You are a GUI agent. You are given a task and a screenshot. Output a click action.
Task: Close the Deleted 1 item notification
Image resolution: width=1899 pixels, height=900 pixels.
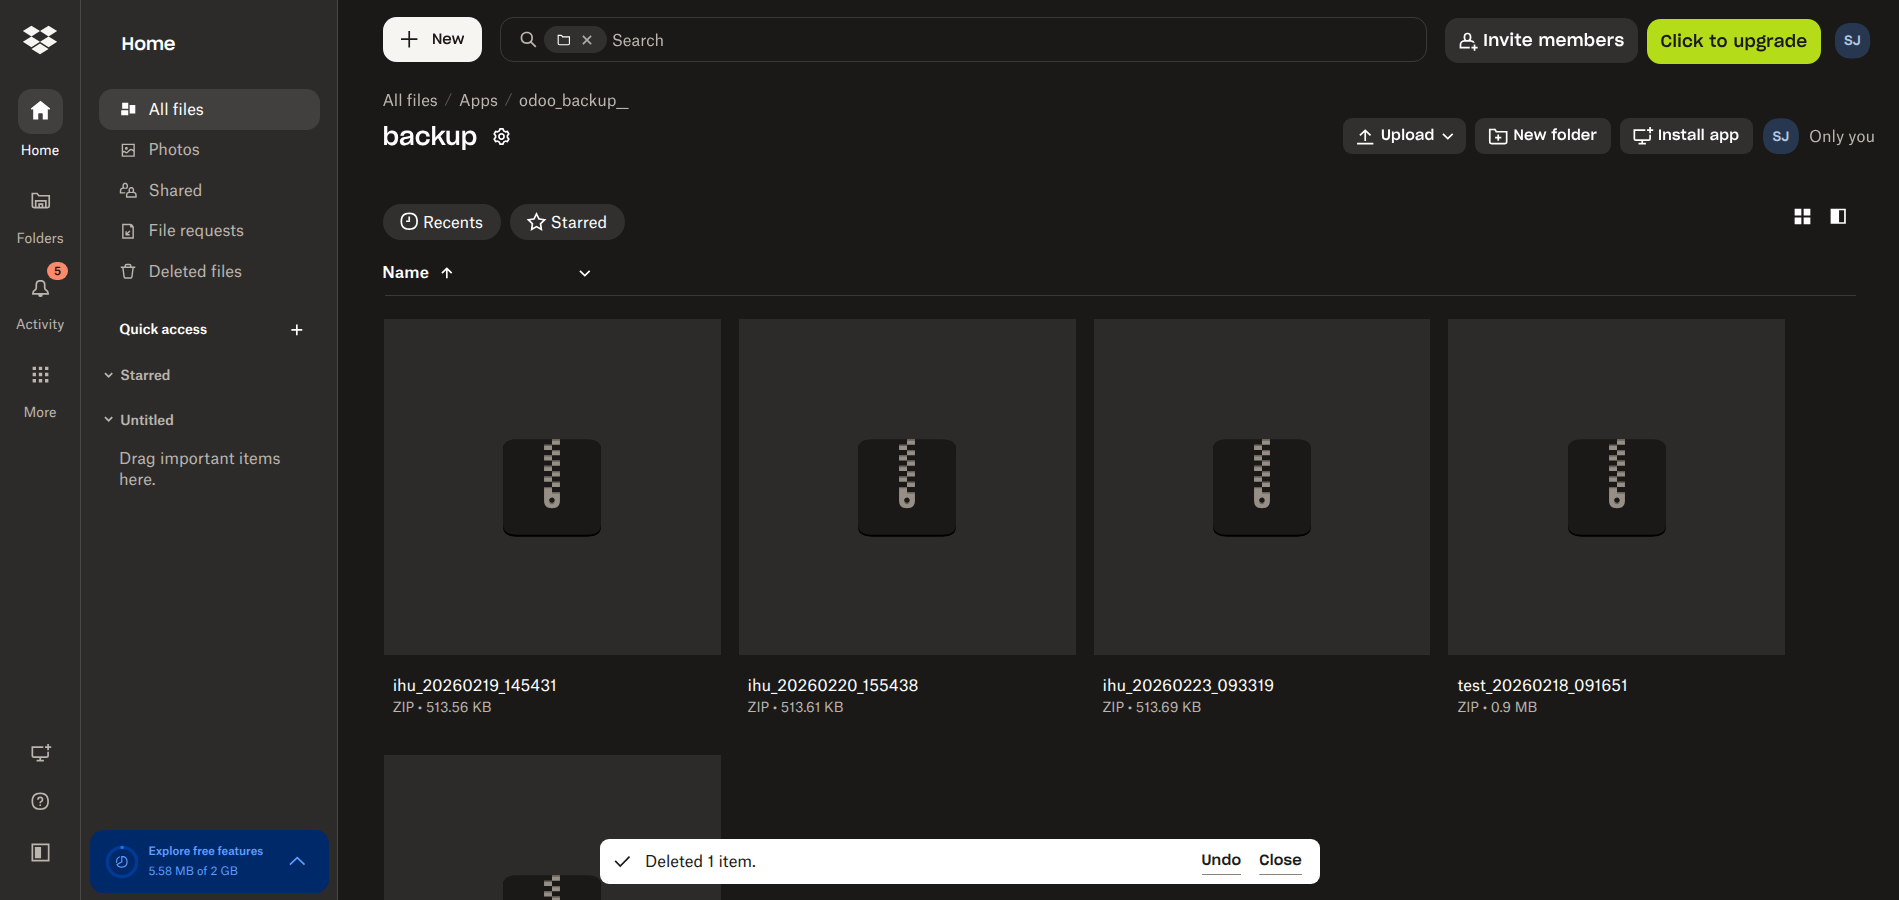pos(1280,860)
